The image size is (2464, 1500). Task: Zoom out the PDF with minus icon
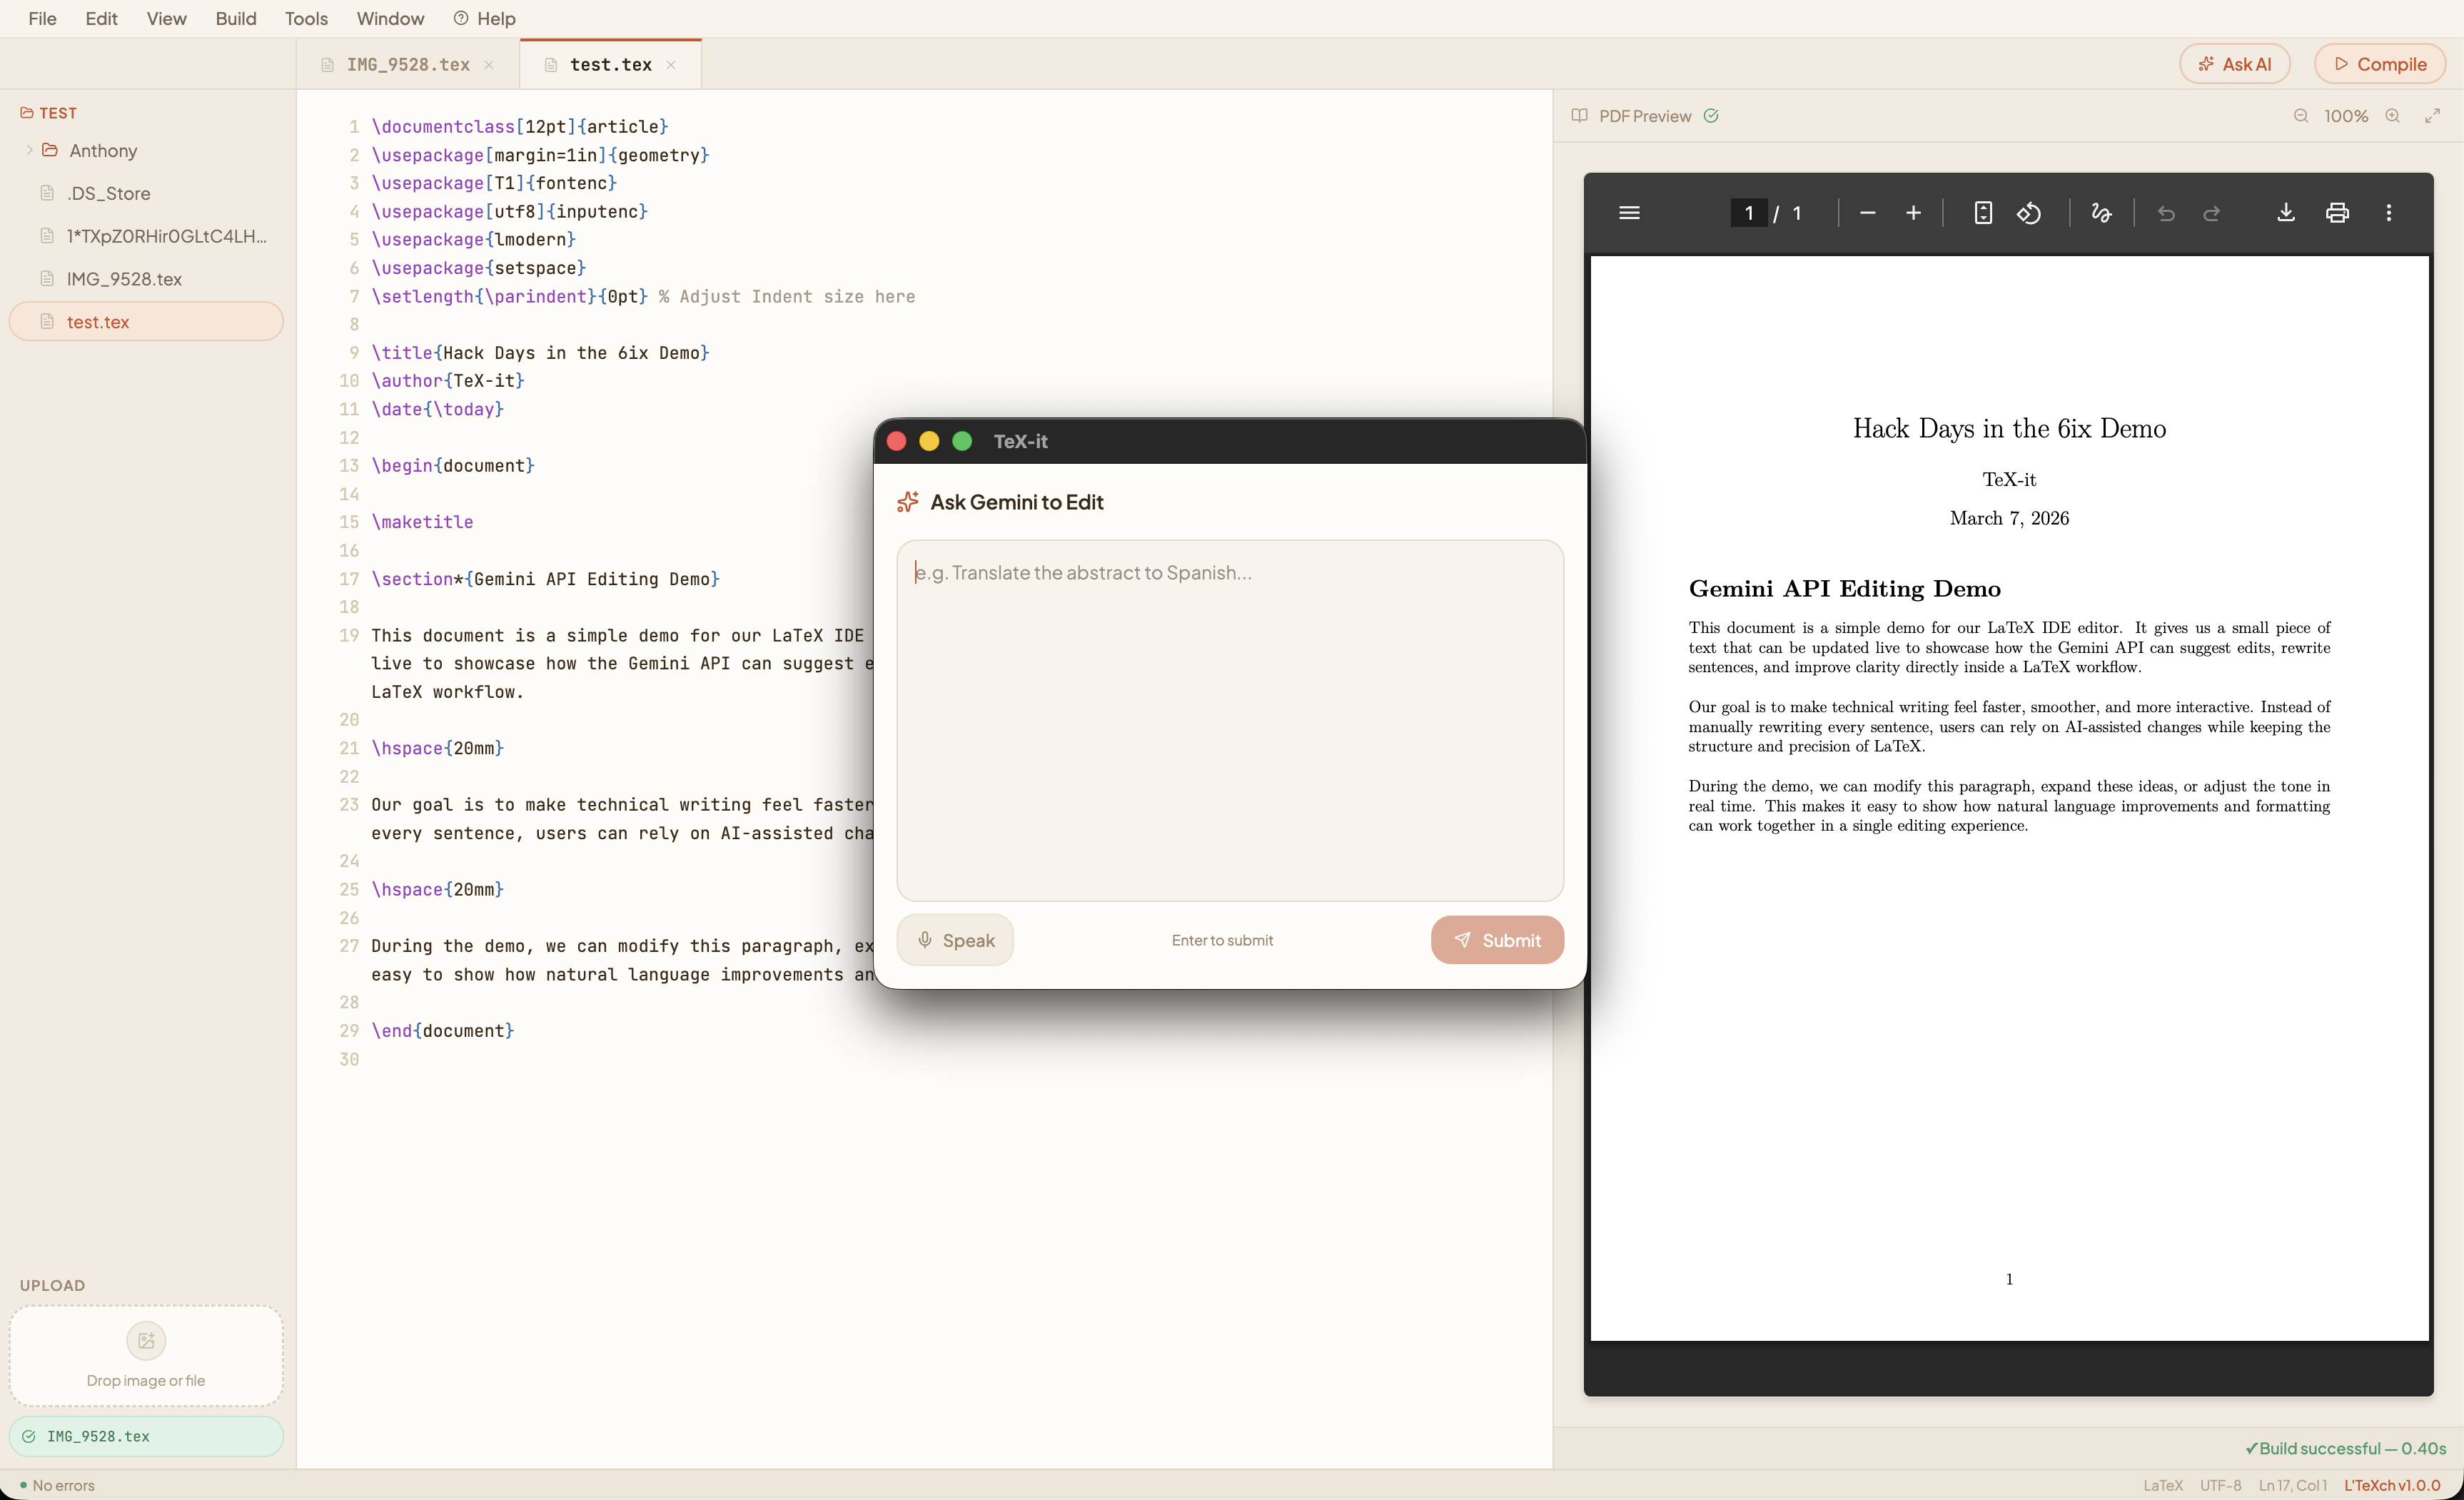1867,213
